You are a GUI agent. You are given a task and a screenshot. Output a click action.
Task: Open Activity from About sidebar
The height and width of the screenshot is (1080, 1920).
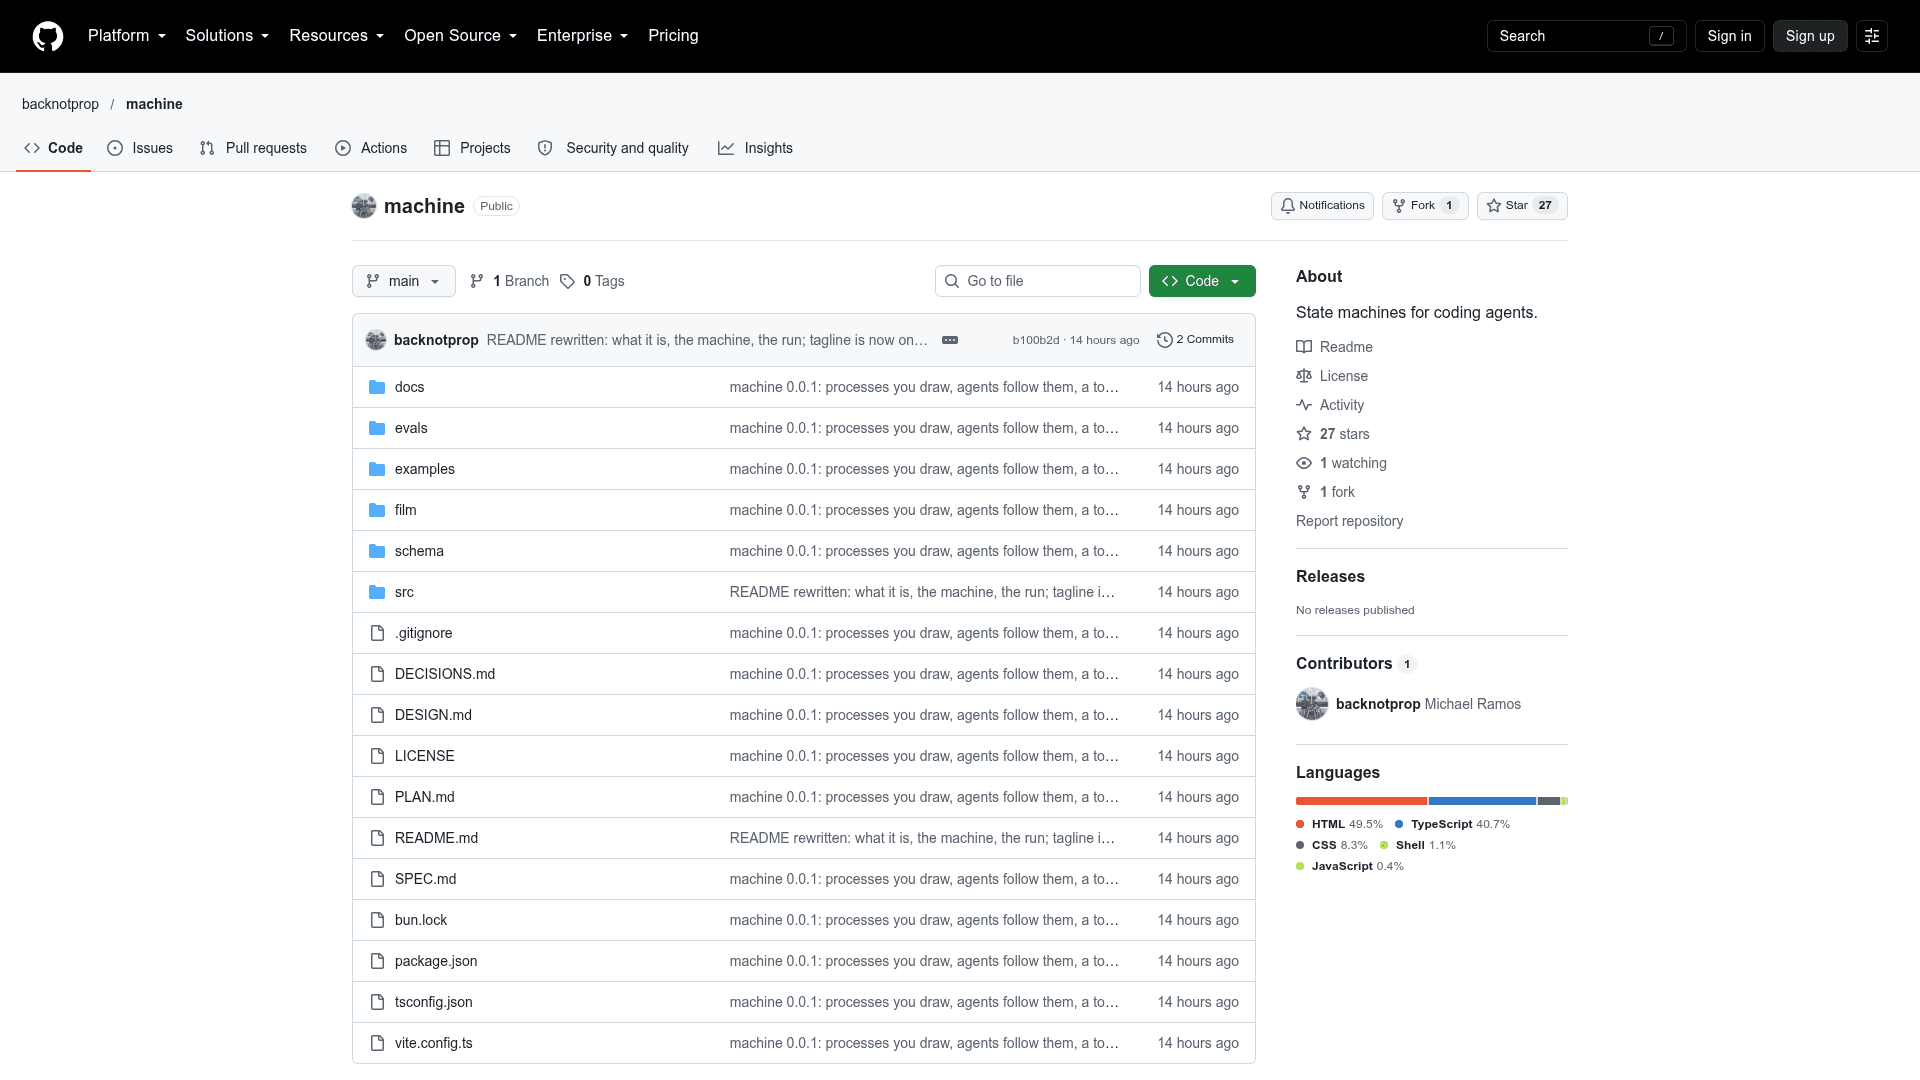click(1330, 405)
